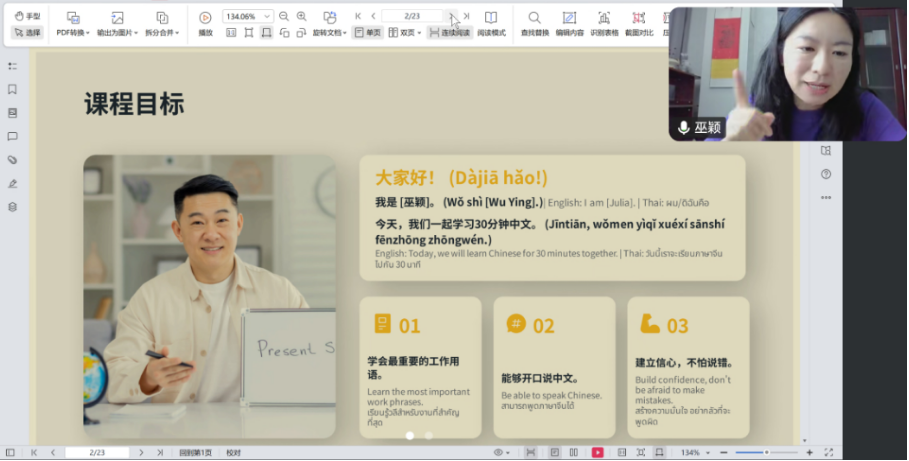This screenshot has height=461, width=909.
Task: Open the outline panel in left sidebar
Action: point(13,66)
